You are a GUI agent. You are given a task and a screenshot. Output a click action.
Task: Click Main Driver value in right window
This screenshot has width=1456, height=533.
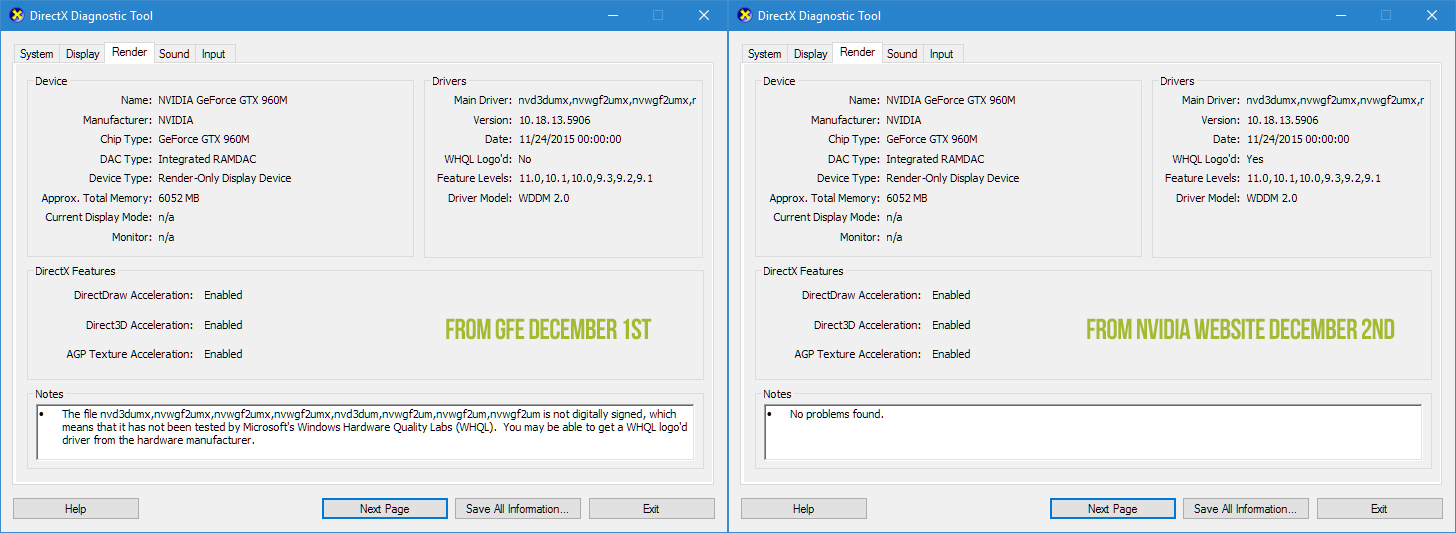[x=1335, y=100]
